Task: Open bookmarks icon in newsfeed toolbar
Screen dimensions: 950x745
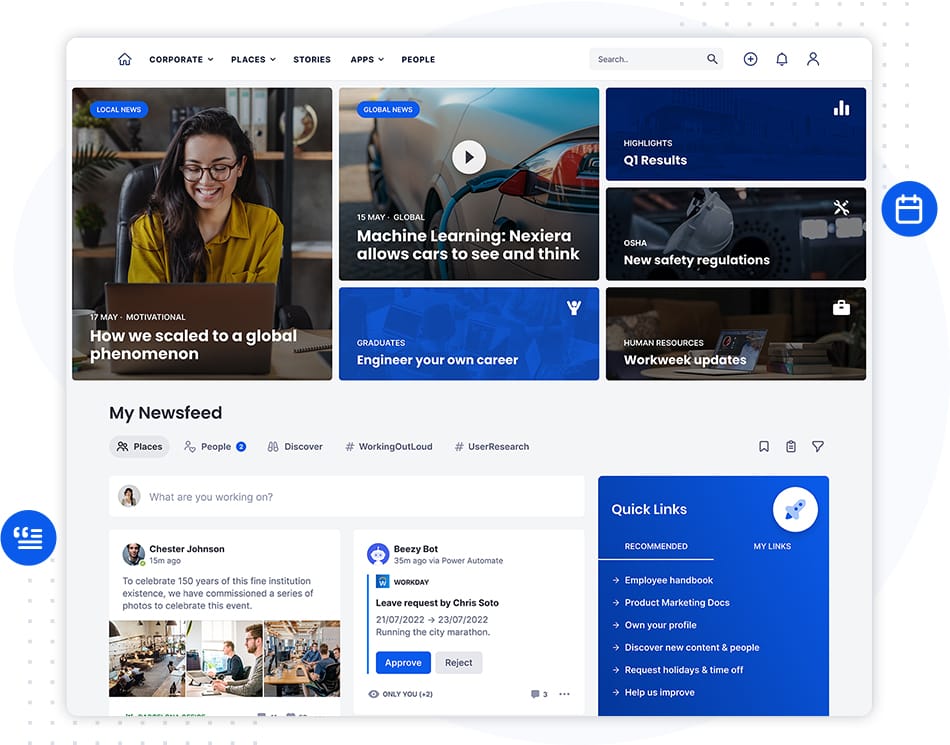Action: pyautogui.click(x=763, y=446)
